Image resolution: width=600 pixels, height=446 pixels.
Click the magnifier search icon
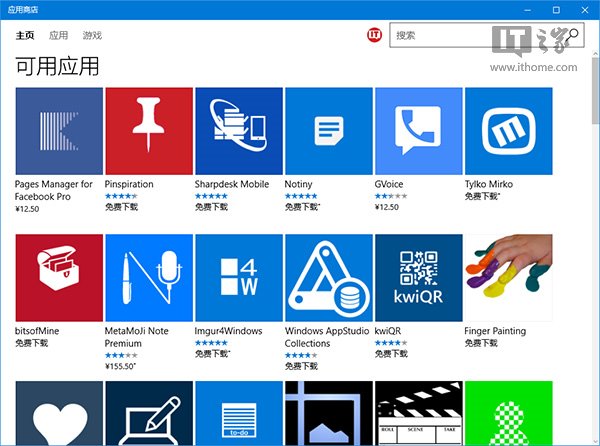coord(572,35)
